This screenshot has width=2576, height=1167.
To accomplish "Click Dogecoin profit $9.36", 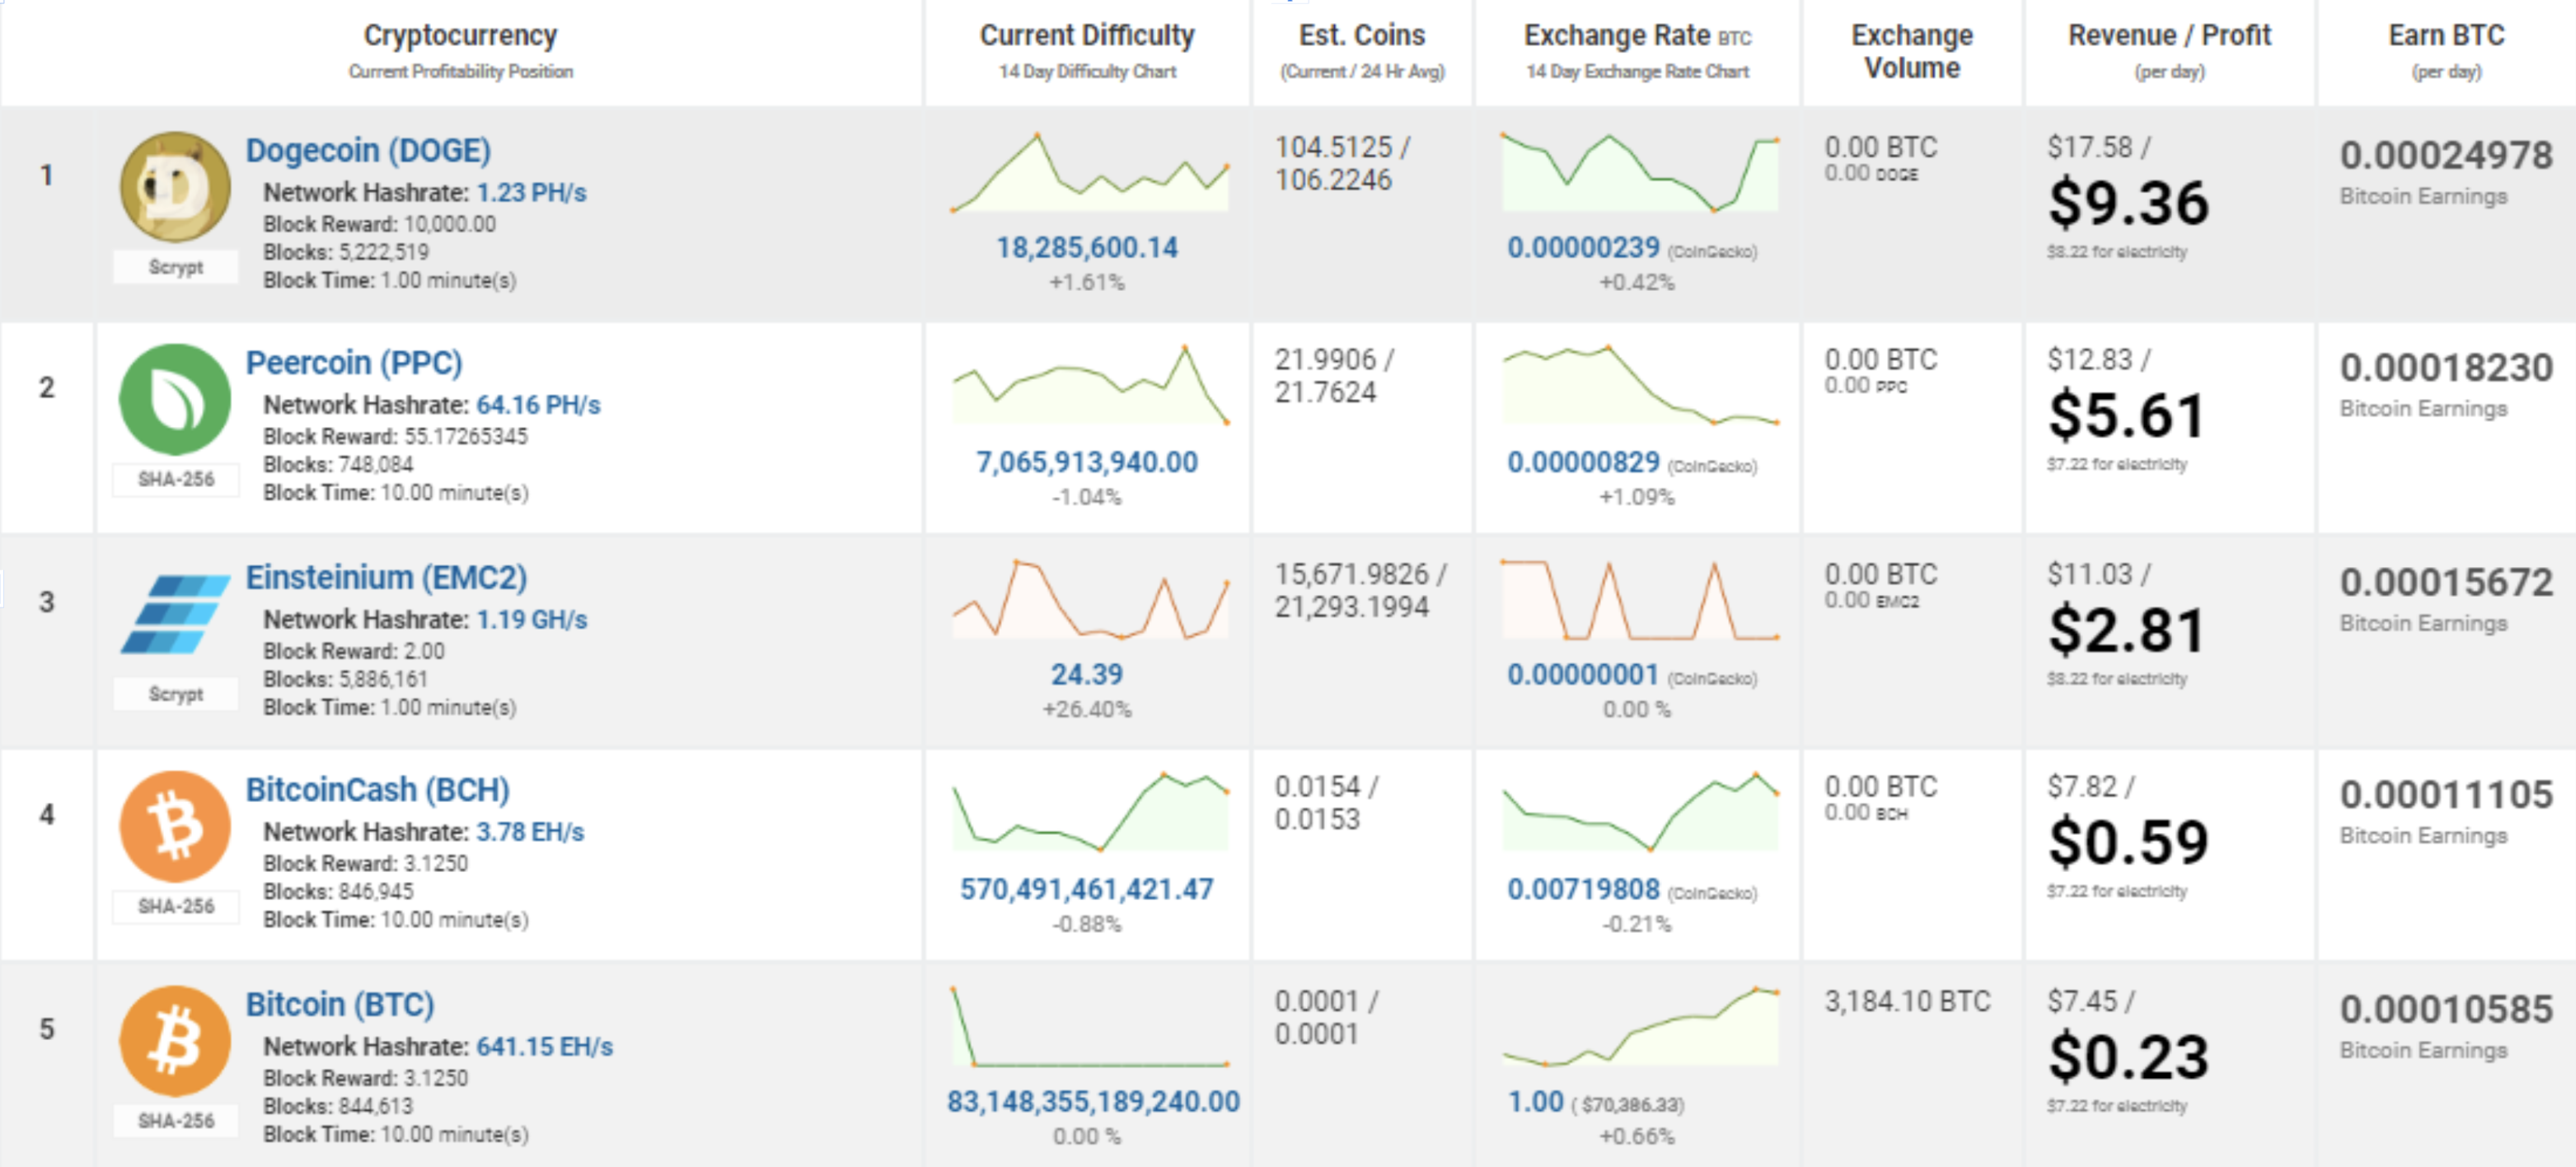I will tap(2128, 203).
